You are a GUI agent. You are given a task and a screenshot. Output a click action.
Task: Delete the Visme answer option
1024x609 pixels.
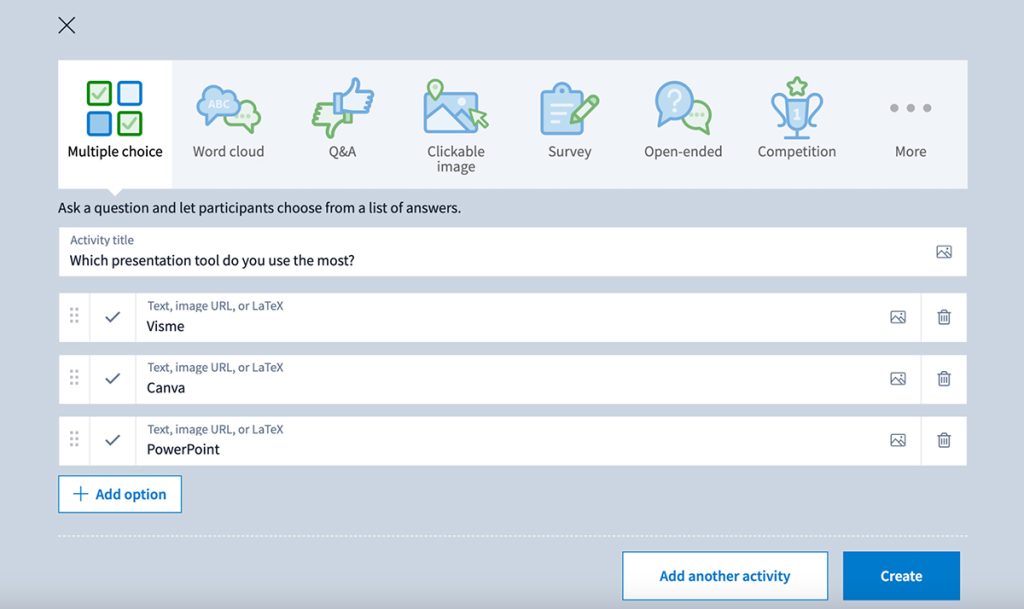(943, 316)
